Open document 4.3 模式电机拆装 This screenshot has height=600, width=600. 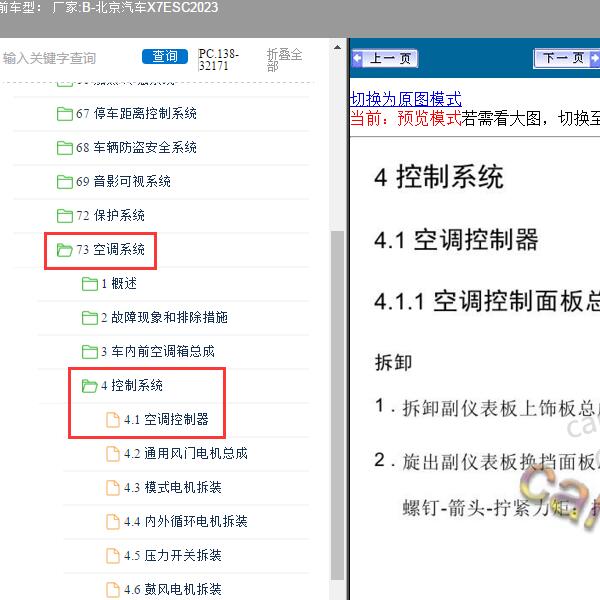(173, 488)
